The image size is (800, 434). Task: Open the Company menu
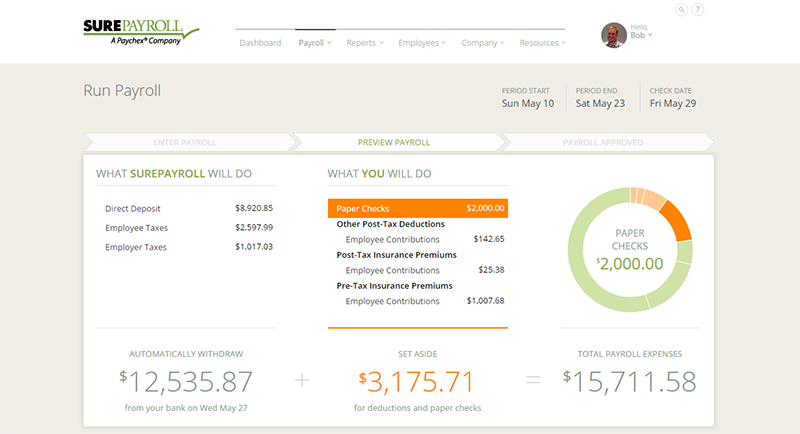pos(483,43)
